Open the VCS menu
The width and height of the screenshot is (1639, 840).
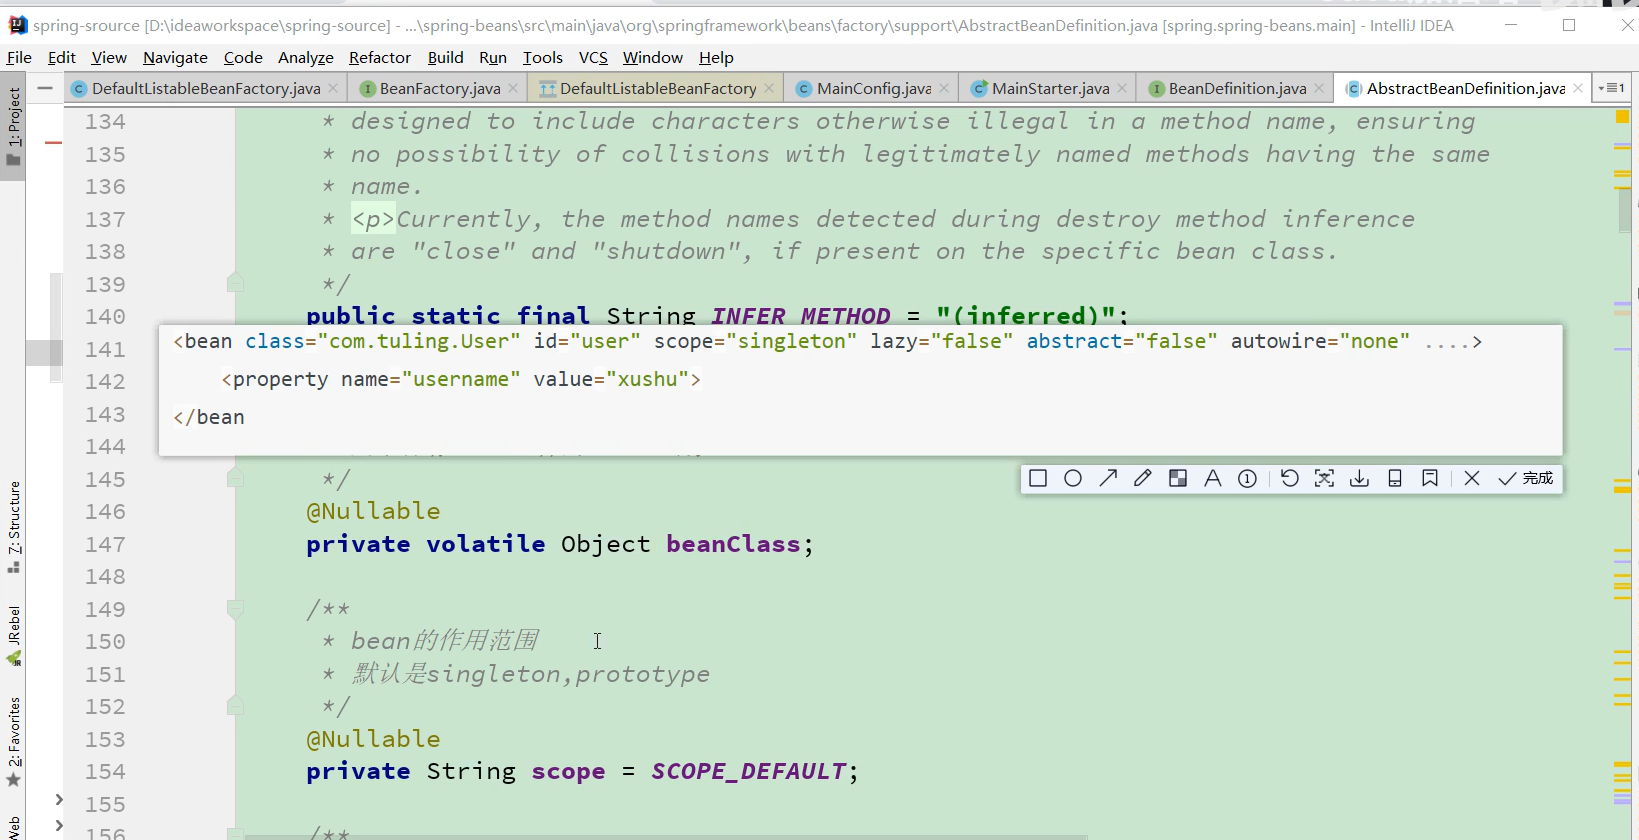[x=593, y=58]
